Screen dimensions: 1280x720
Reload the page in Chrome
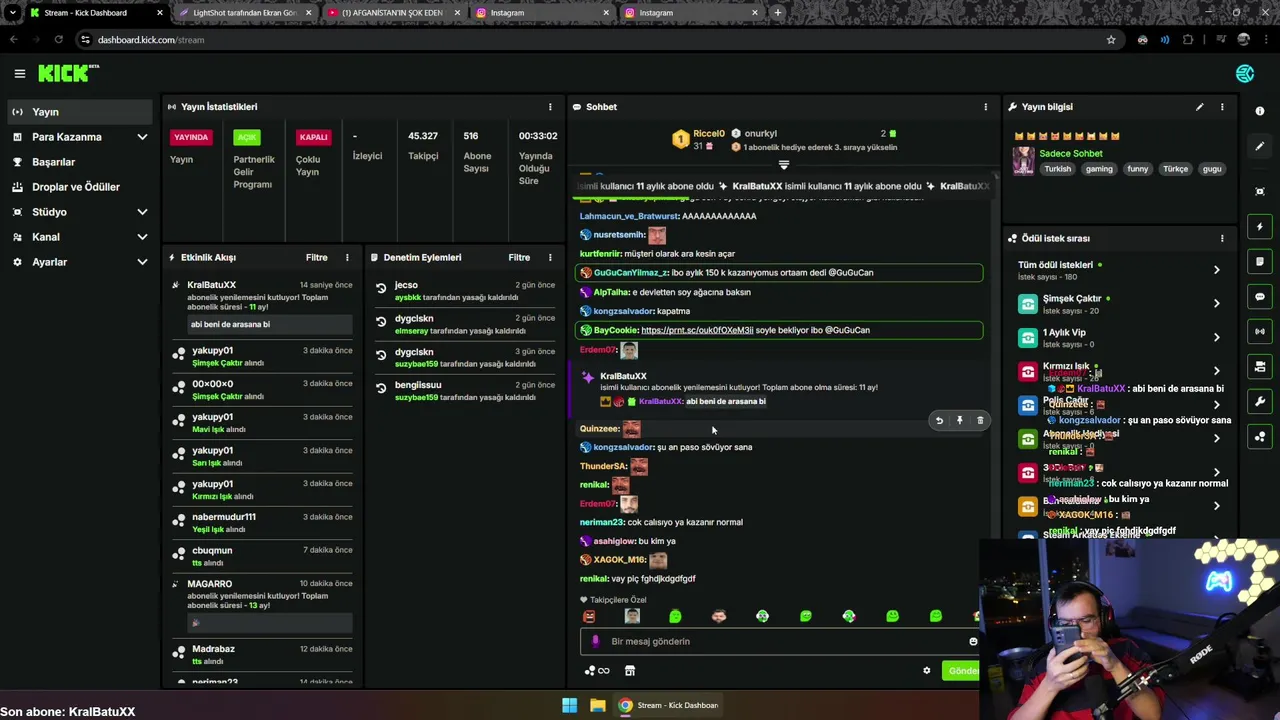coord(59,40)
